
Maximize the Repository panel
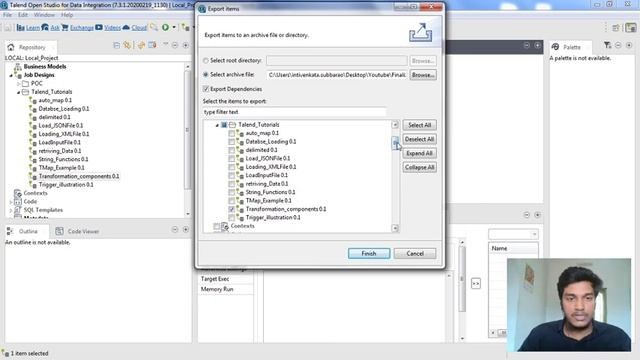(186, 45)
